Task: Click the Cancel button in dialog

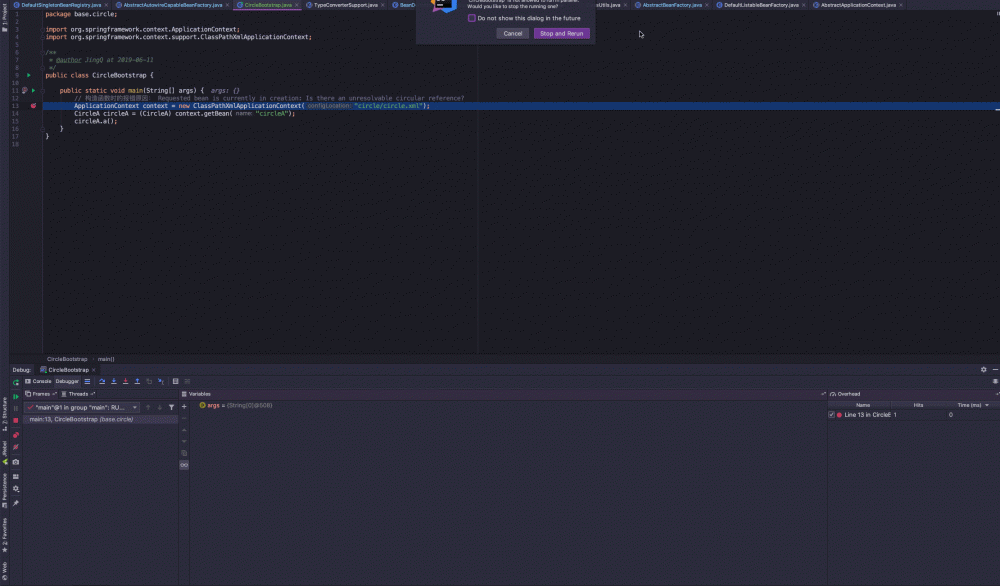Action: [x=513, y=33]
